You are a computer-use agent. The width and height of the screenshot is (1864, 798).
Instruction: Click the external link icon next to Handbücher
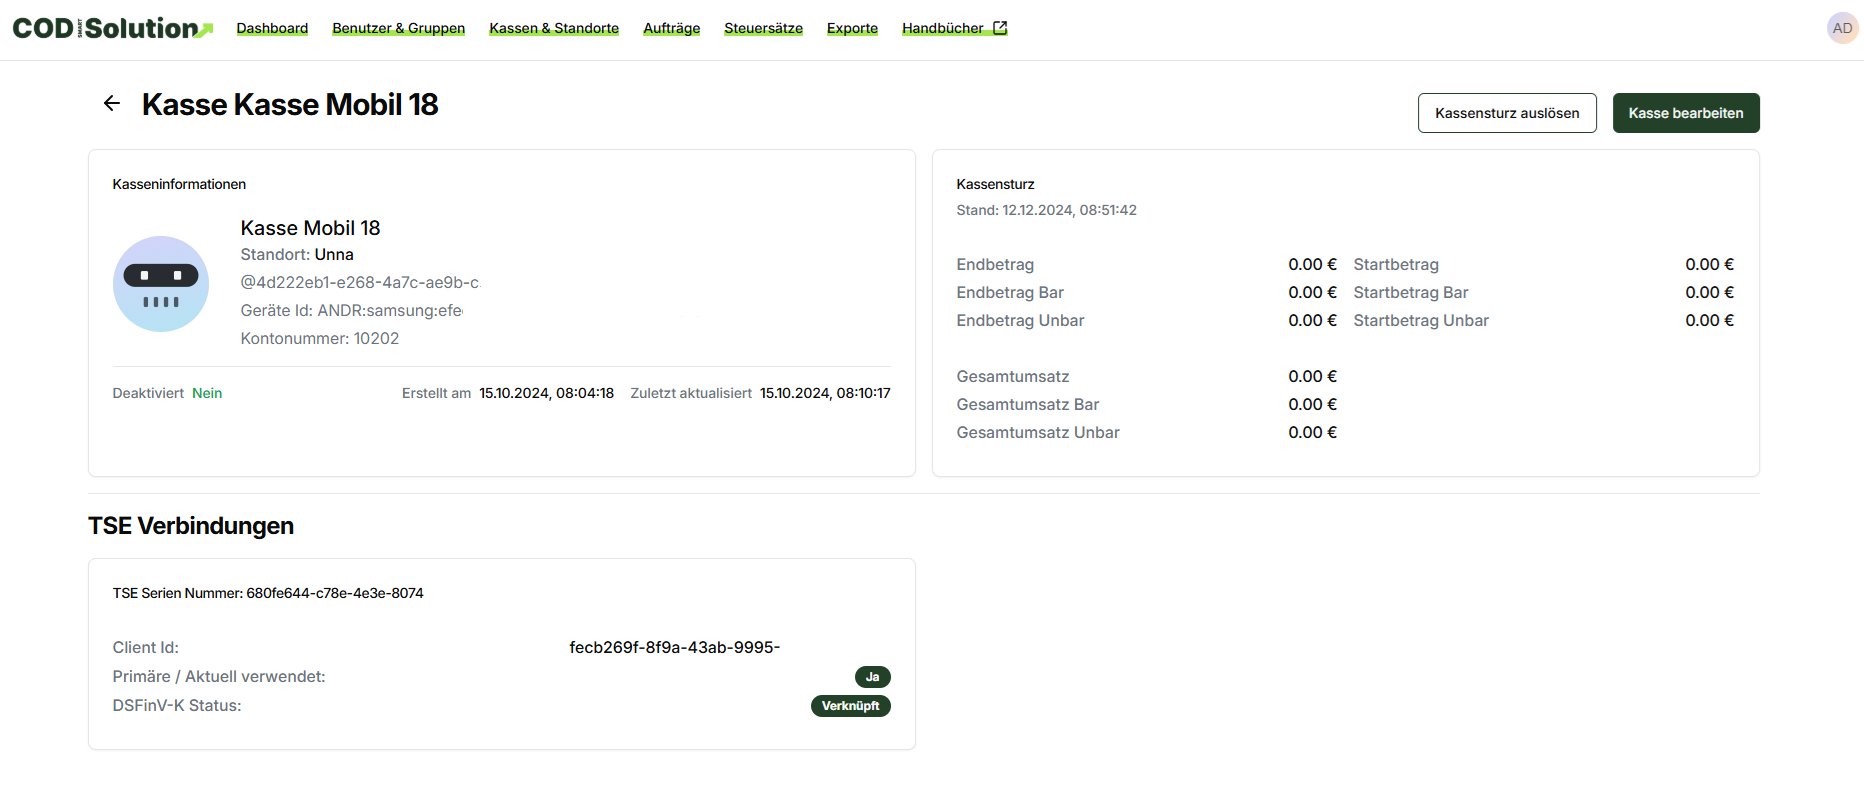(1000, 28)
